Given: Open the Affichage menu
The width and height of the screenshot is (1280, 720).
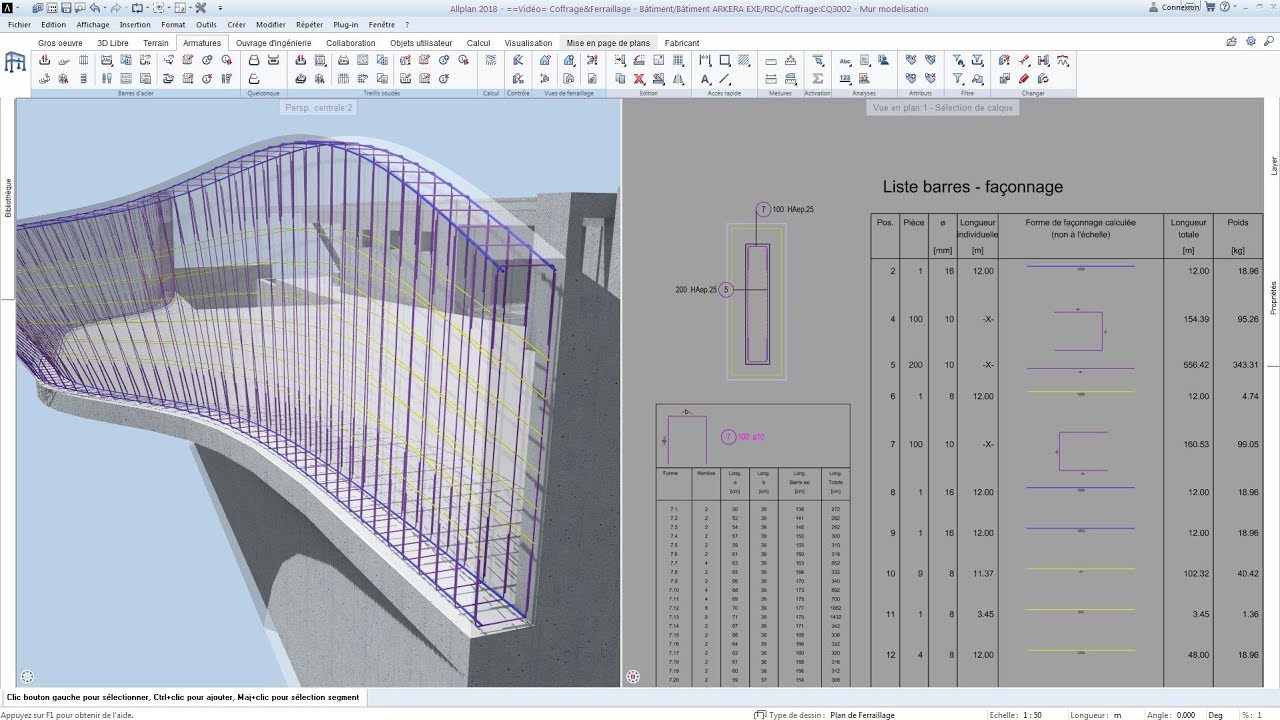Looking at the screenshot, I should 93,24.
